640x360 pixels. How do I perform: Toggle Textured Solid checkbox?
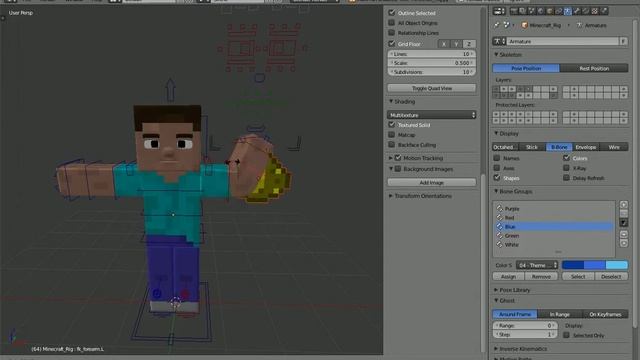pyautogui.click(x=391, y=124)
